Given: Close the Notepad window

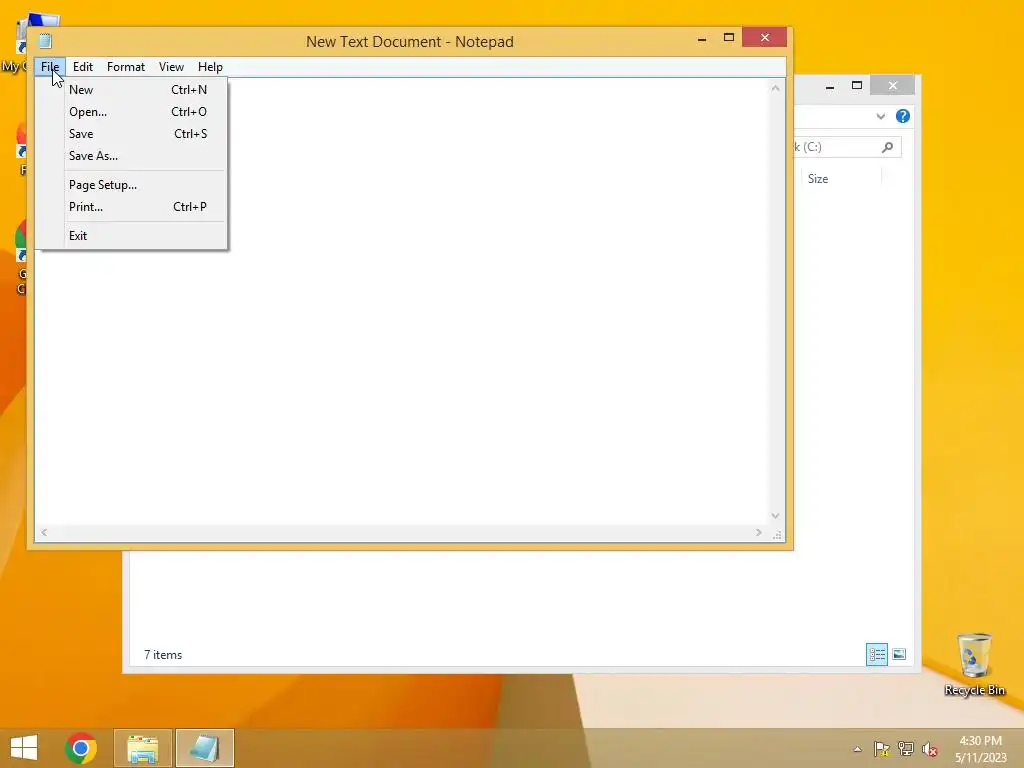Looking at the screenshot, I should 765,38.
